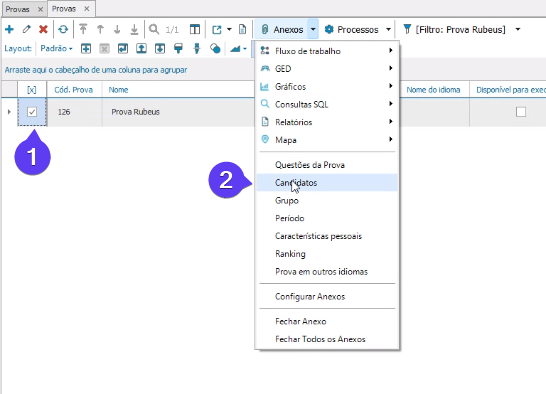
Task: Click the area chart icon in layout bar
Action: (235, 49)
